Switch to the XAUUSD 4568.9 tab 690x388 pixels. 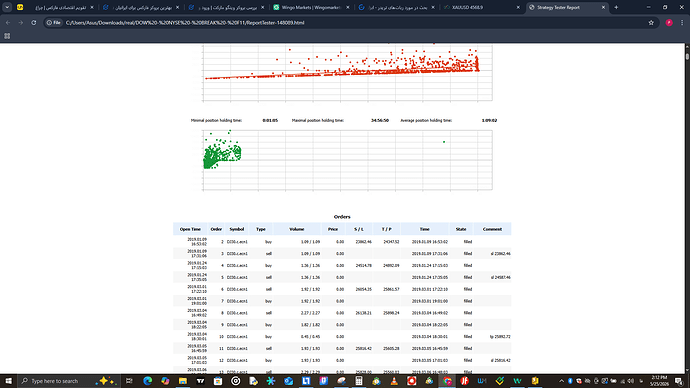click(481, 7)
